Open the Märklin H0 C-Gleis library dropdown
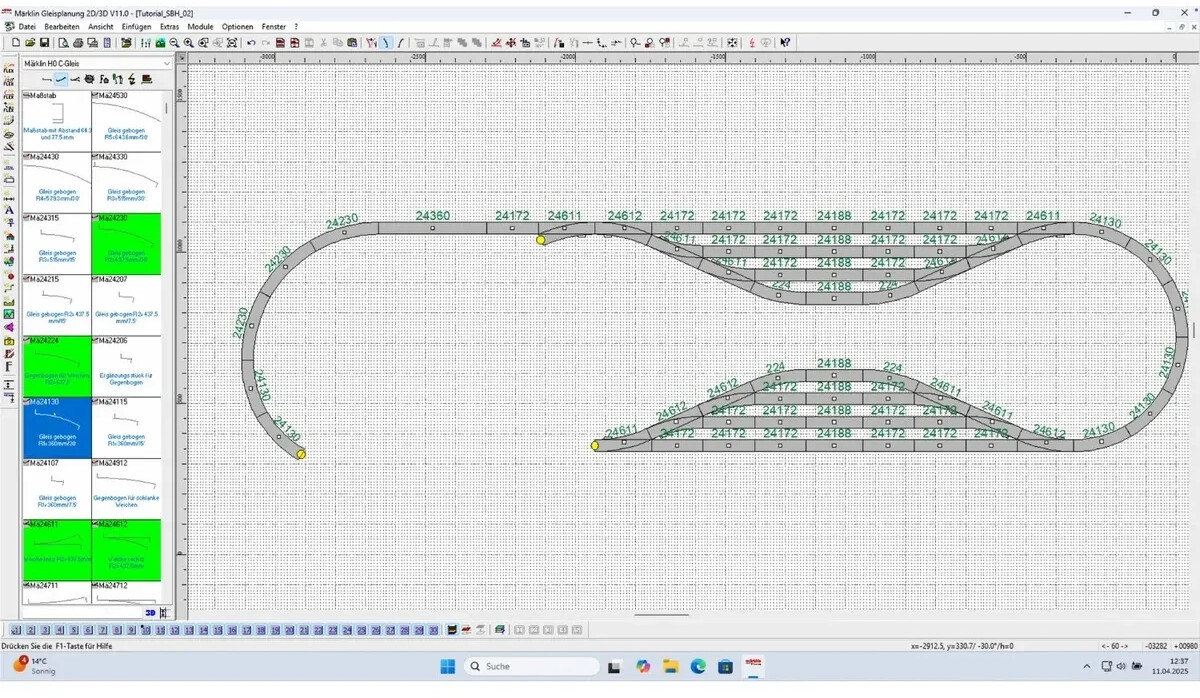1200x698 pixels. 97,64
